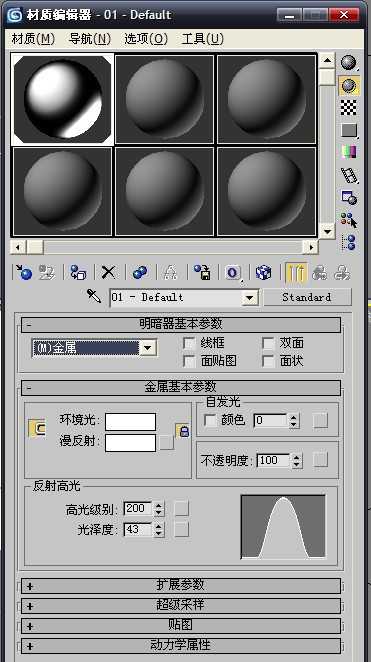Open the 环境光 color swatch
The image size is (371, 662).
130,421
